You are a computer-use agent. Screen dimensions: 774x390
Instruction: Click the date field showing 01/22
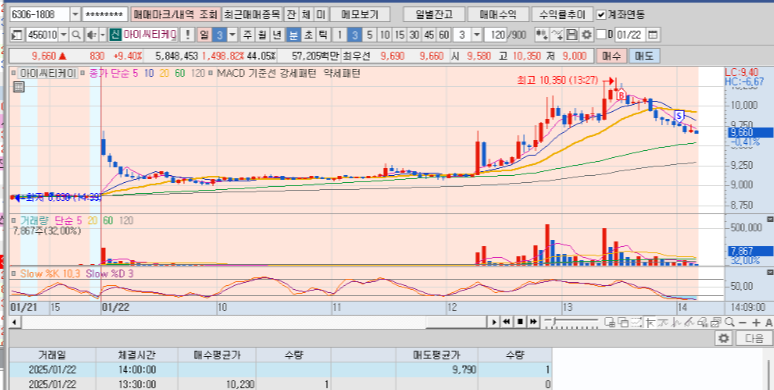point(630,35)
